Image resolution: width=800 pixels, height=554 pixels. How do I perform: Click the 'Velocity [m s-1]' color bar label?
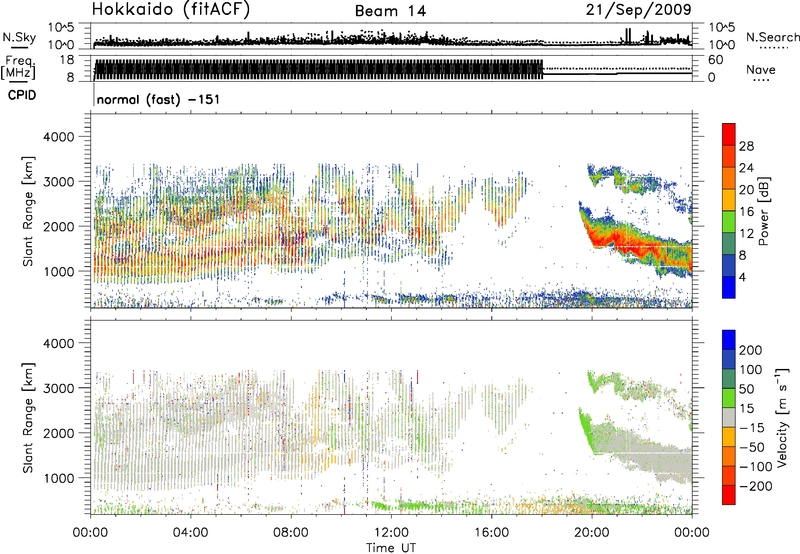point(781,417)
